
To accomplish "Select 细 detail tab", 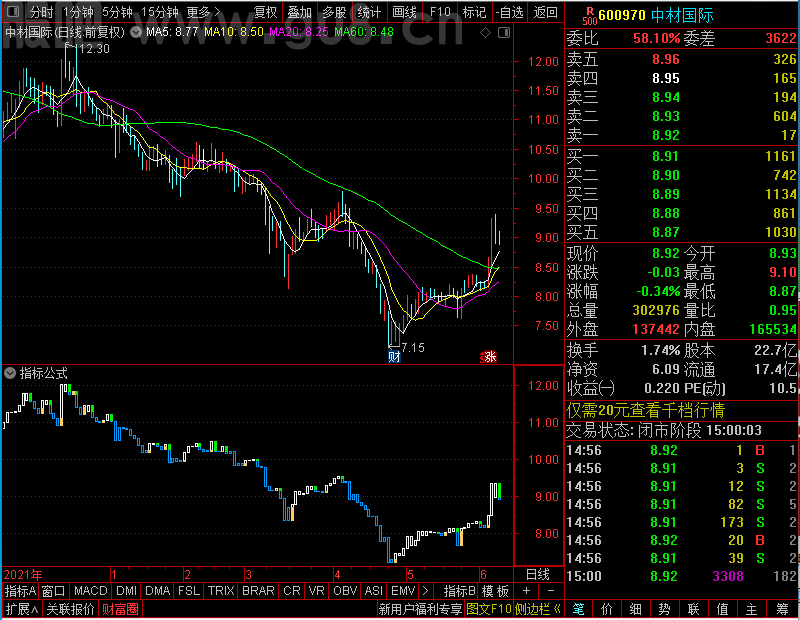I will [x=635, y=609].
